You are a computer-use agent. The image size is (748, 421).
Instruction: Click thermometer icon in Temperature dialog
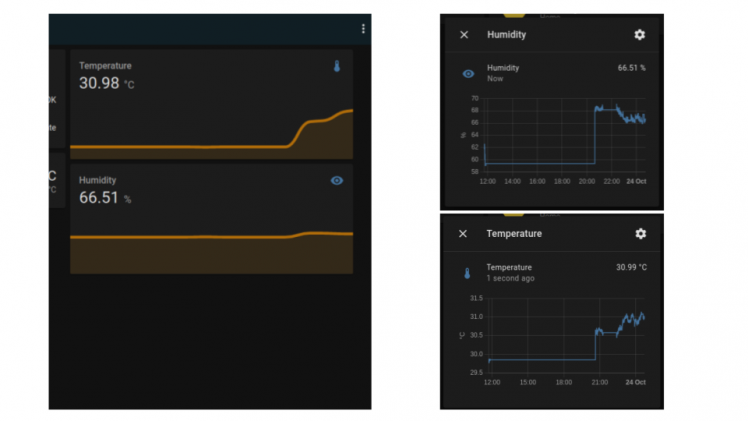[x=467, y=273]
